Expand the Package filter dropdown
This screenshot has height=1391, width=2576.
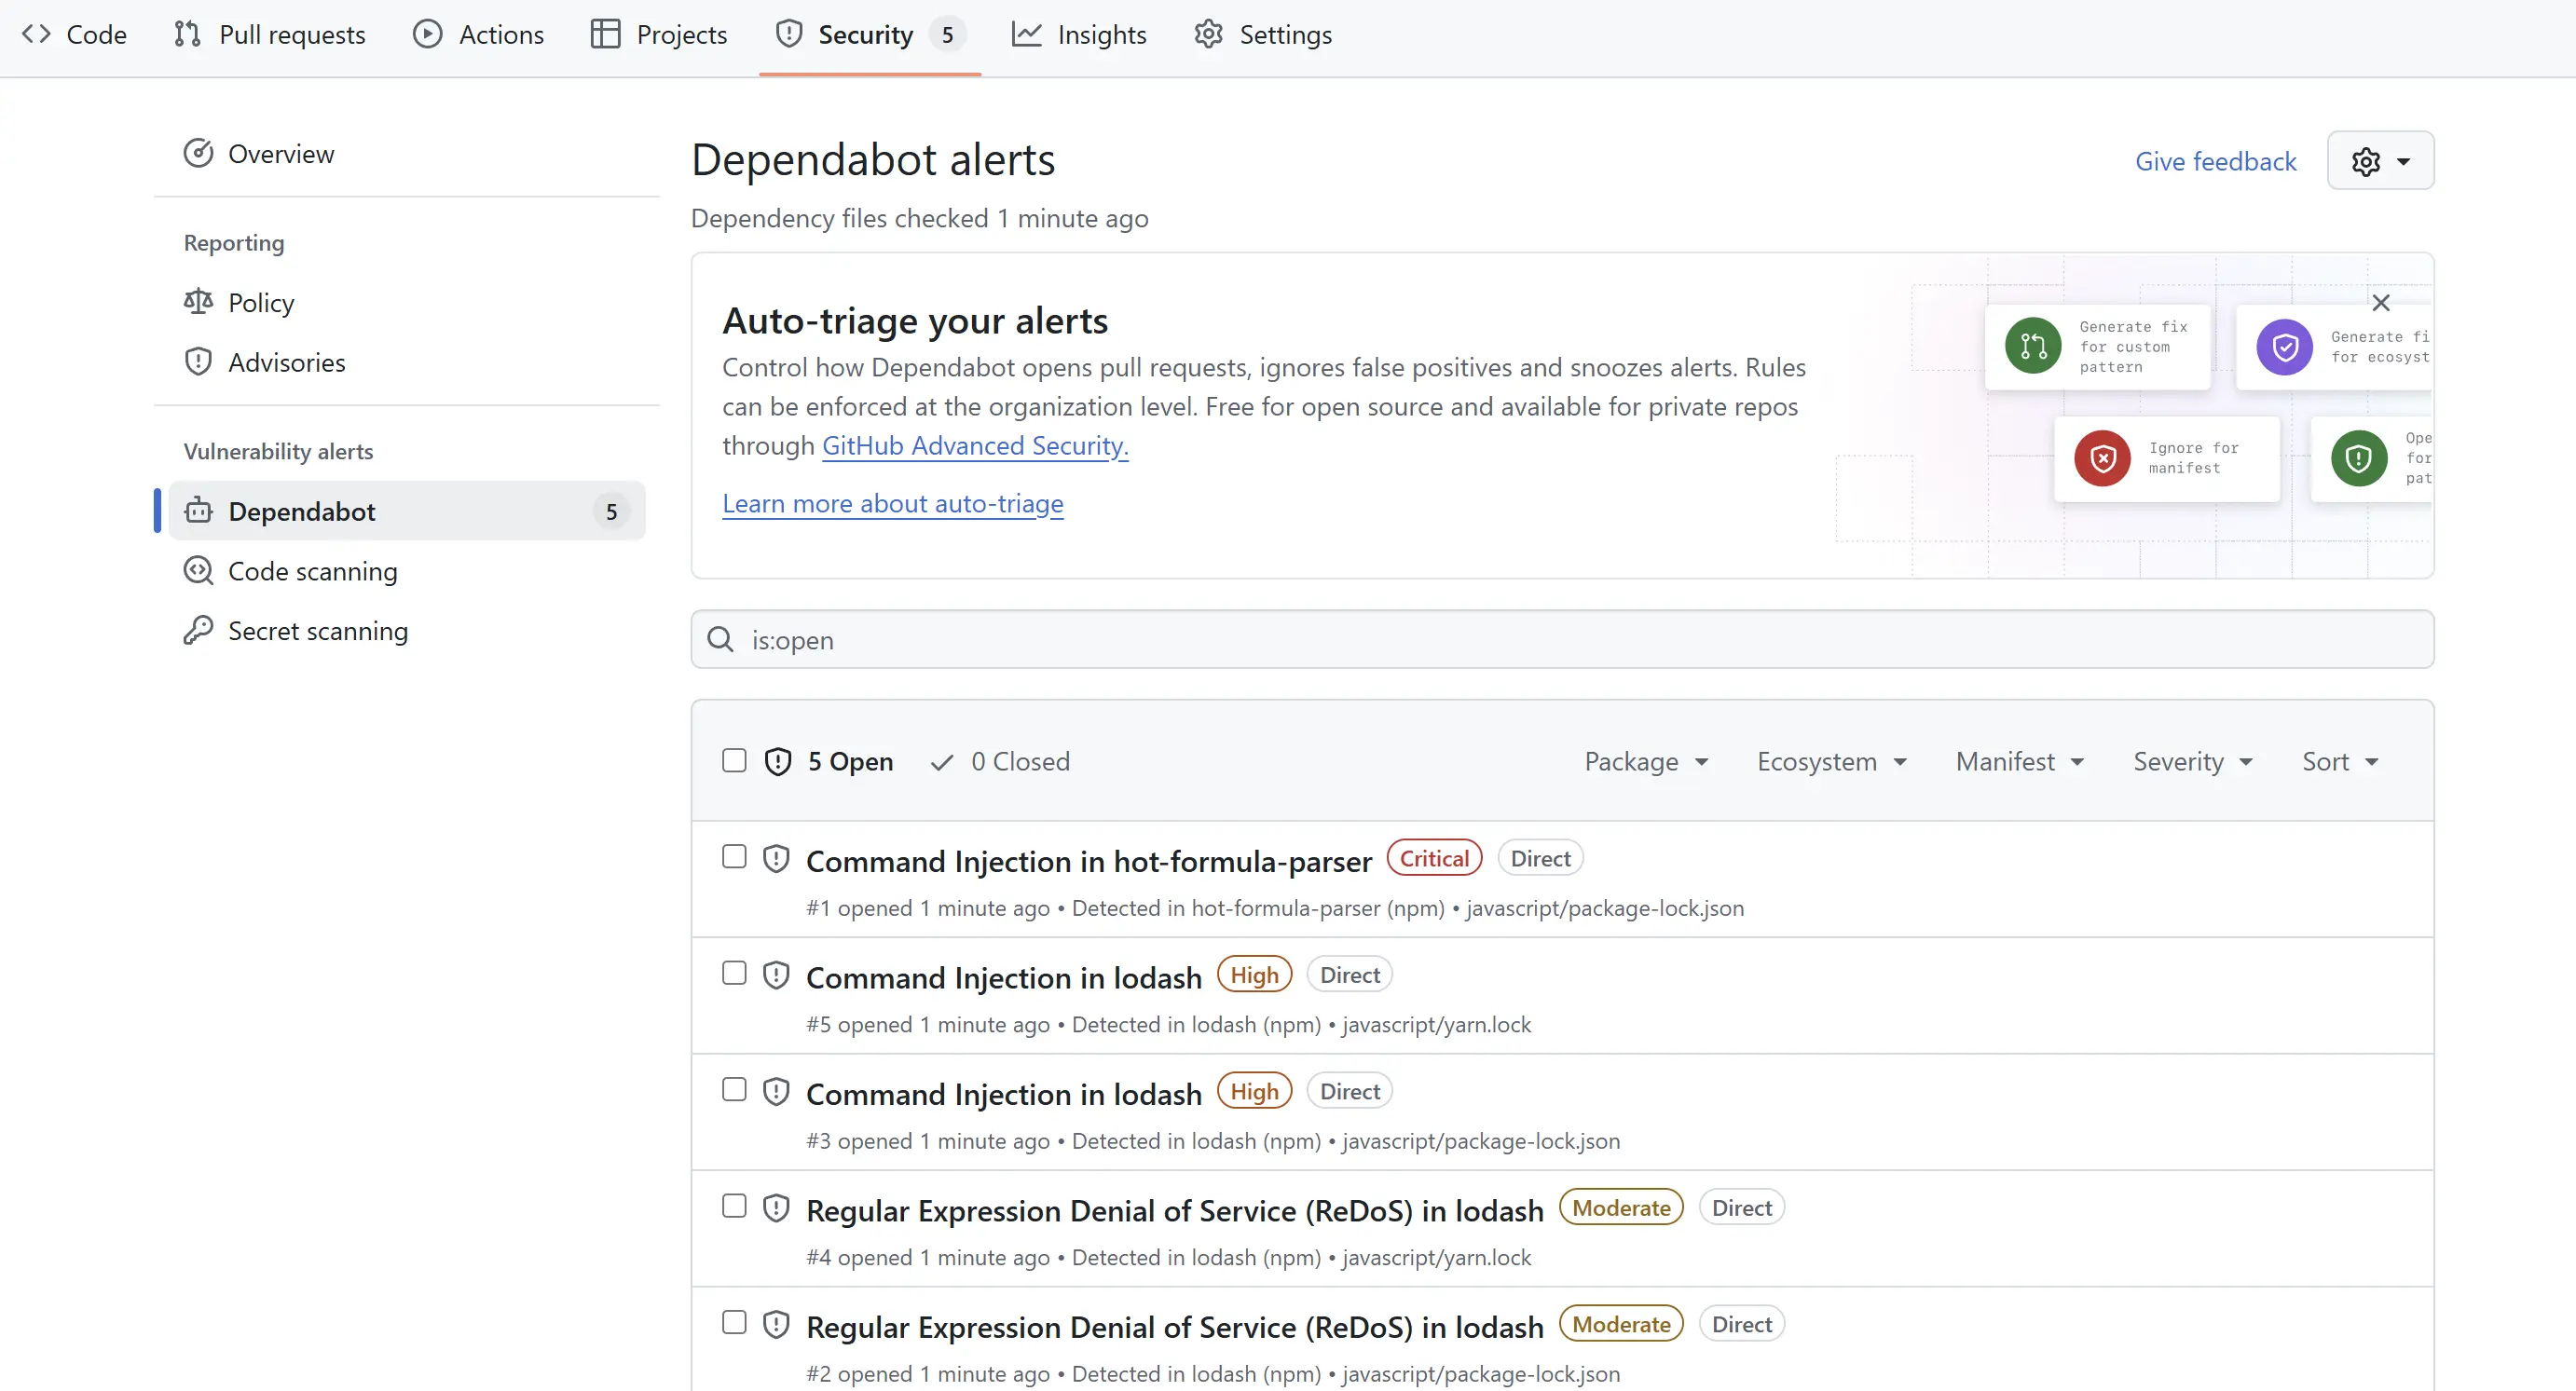tap(1646, 761)
